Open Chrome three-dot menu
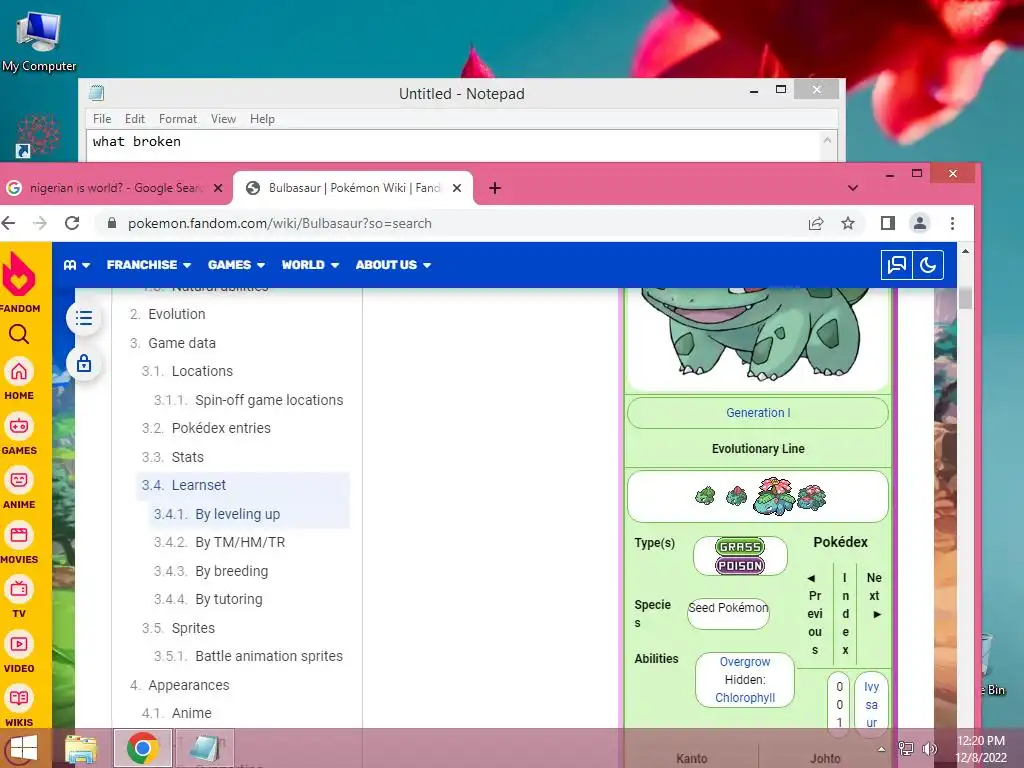 952,223
